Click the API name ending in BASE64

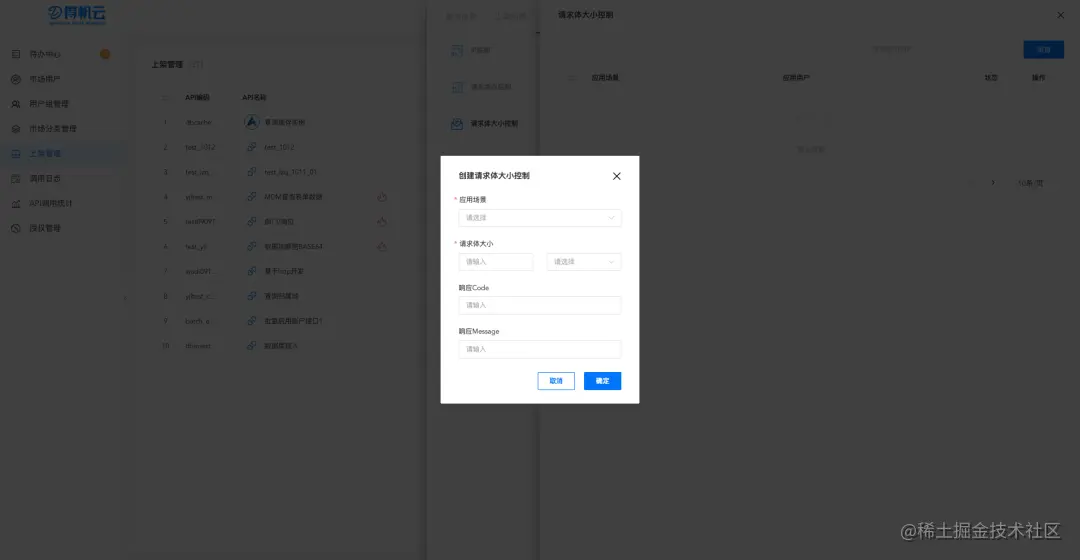(293, 247)
